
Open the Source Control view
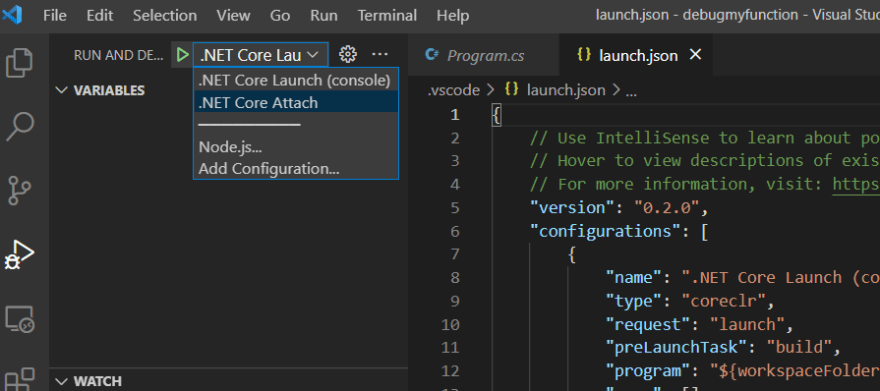(x=20, y=190)
